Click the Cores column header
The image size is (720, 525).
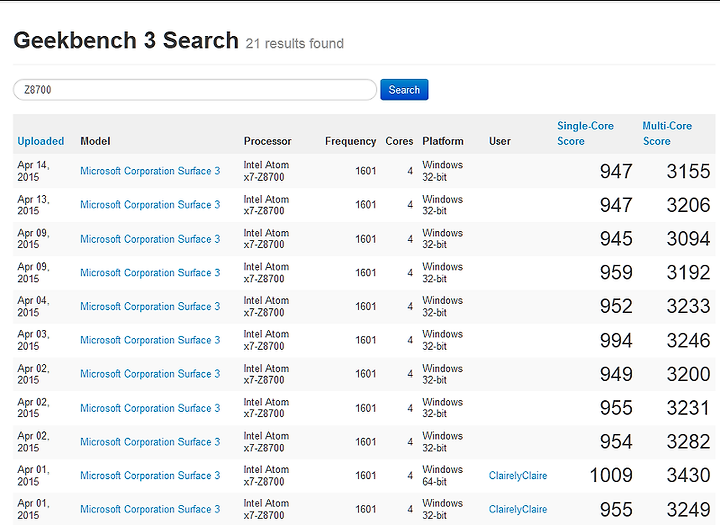click(399, 141)
